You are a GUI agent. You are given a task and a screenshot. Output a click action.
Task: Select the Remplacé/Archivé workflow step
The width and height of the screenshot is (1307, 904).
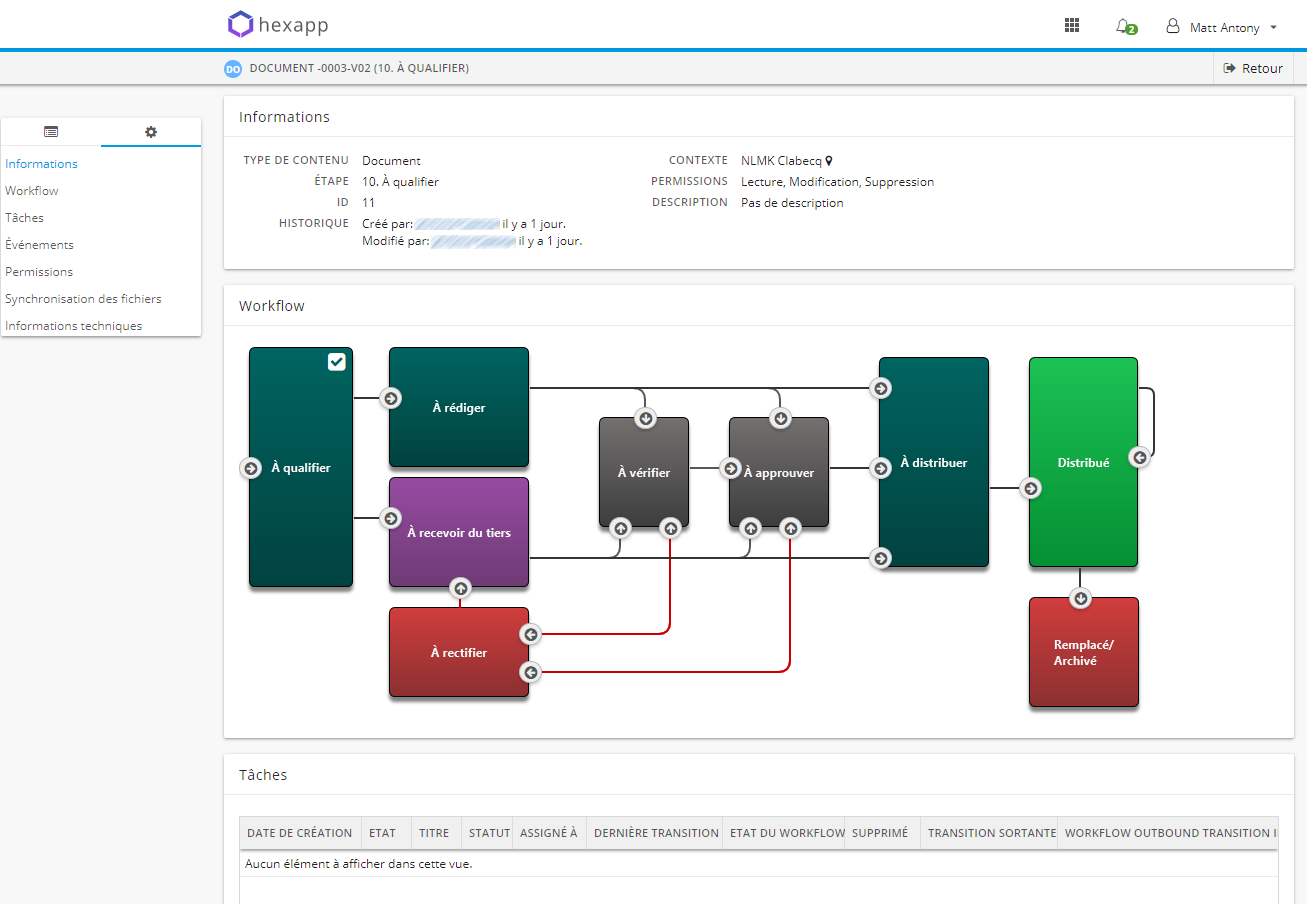tap(1084, 652)
